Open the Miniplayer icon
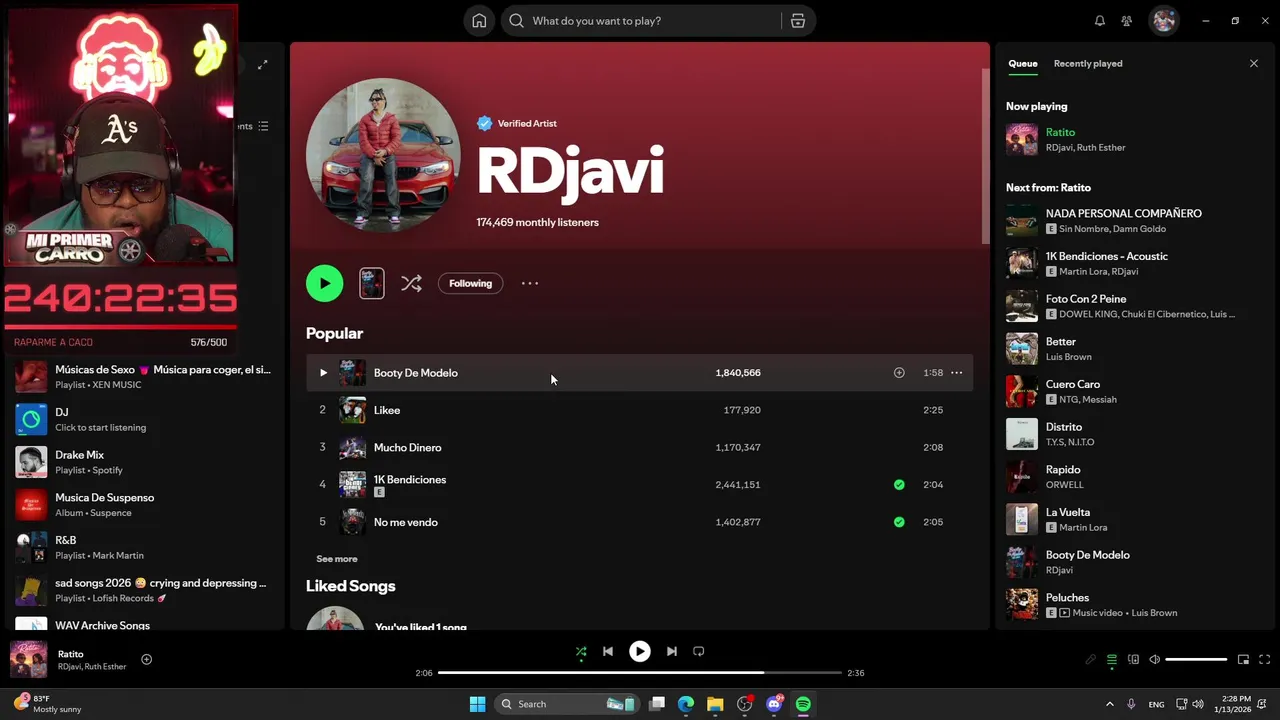This screenshot has height=720, width=1280. click(x=1243, y=660)
